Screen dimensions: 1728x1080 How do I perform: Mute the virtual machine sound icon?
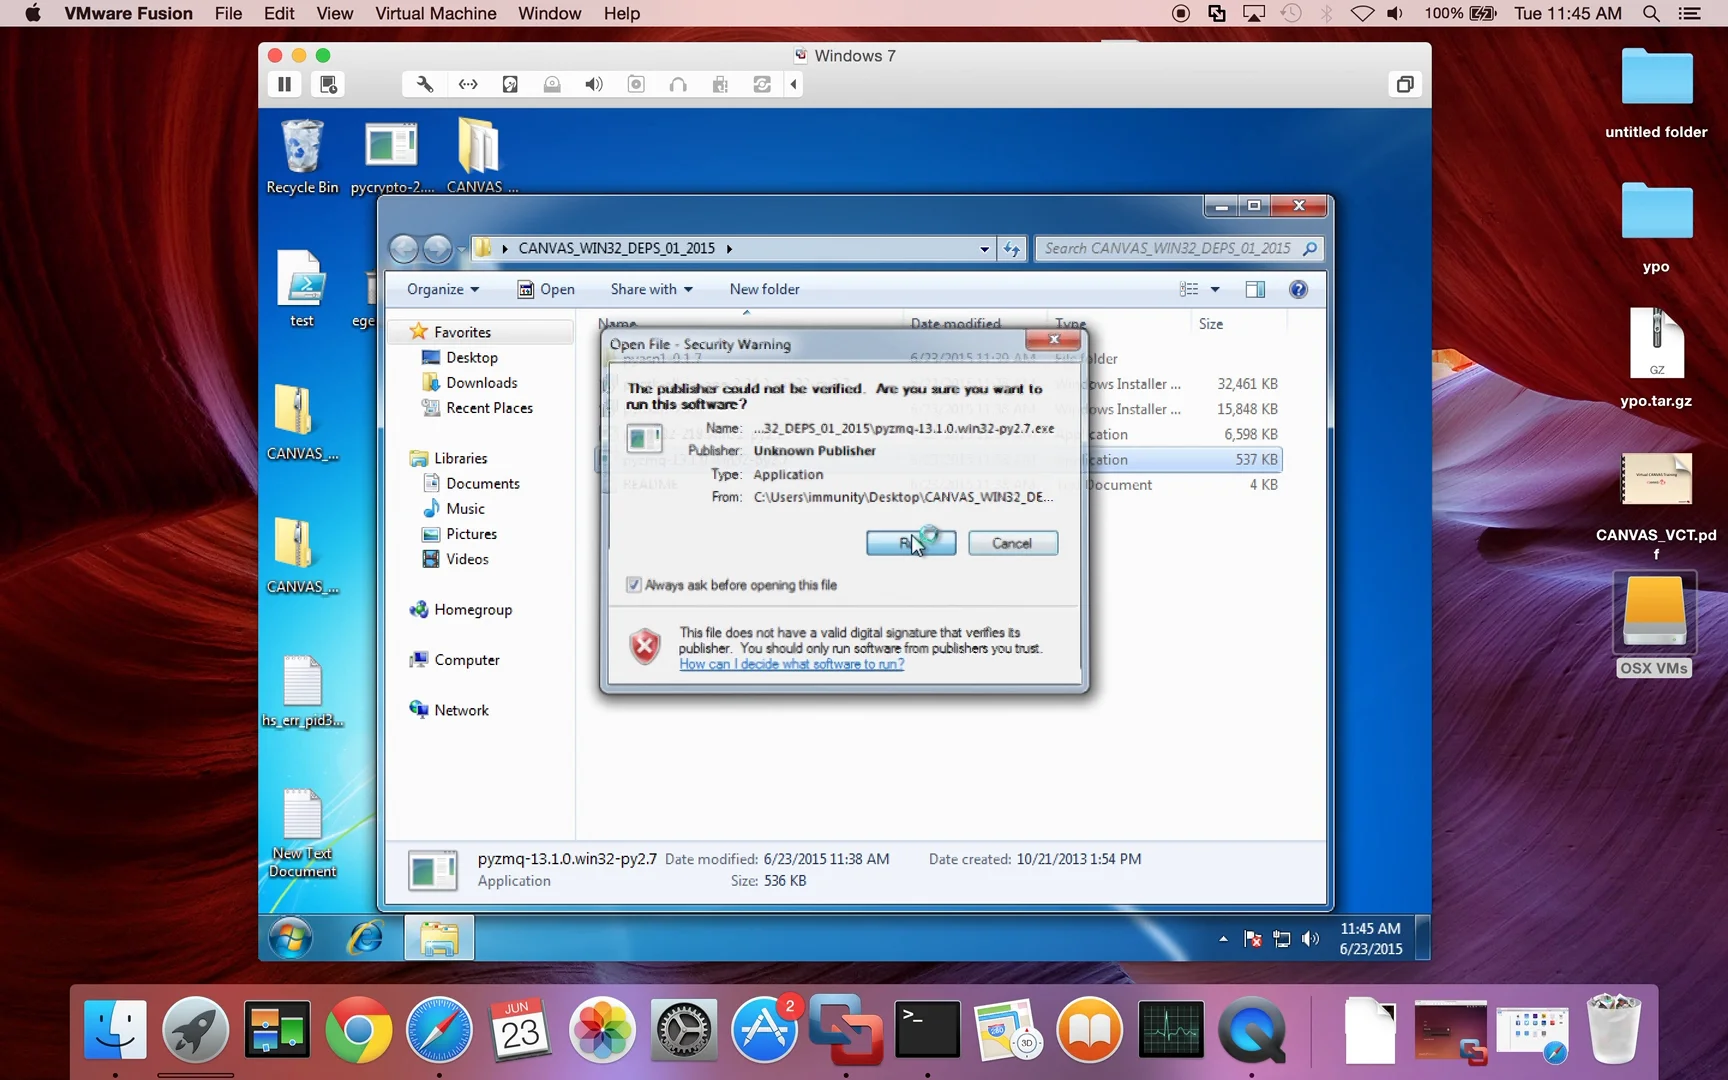click(593, 84)
